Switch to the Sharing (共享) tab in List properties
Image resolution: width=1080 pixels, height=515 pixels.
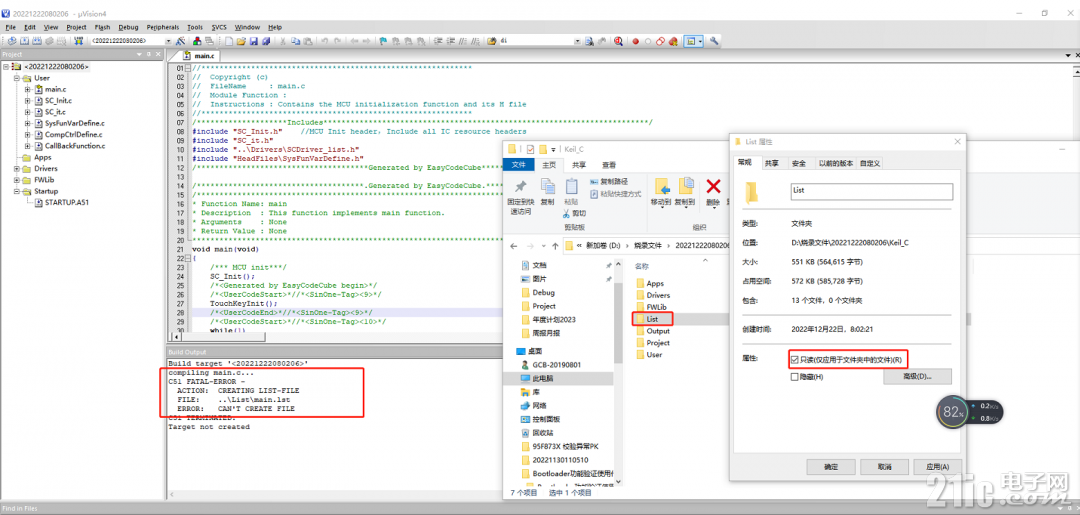pos(771,163)
